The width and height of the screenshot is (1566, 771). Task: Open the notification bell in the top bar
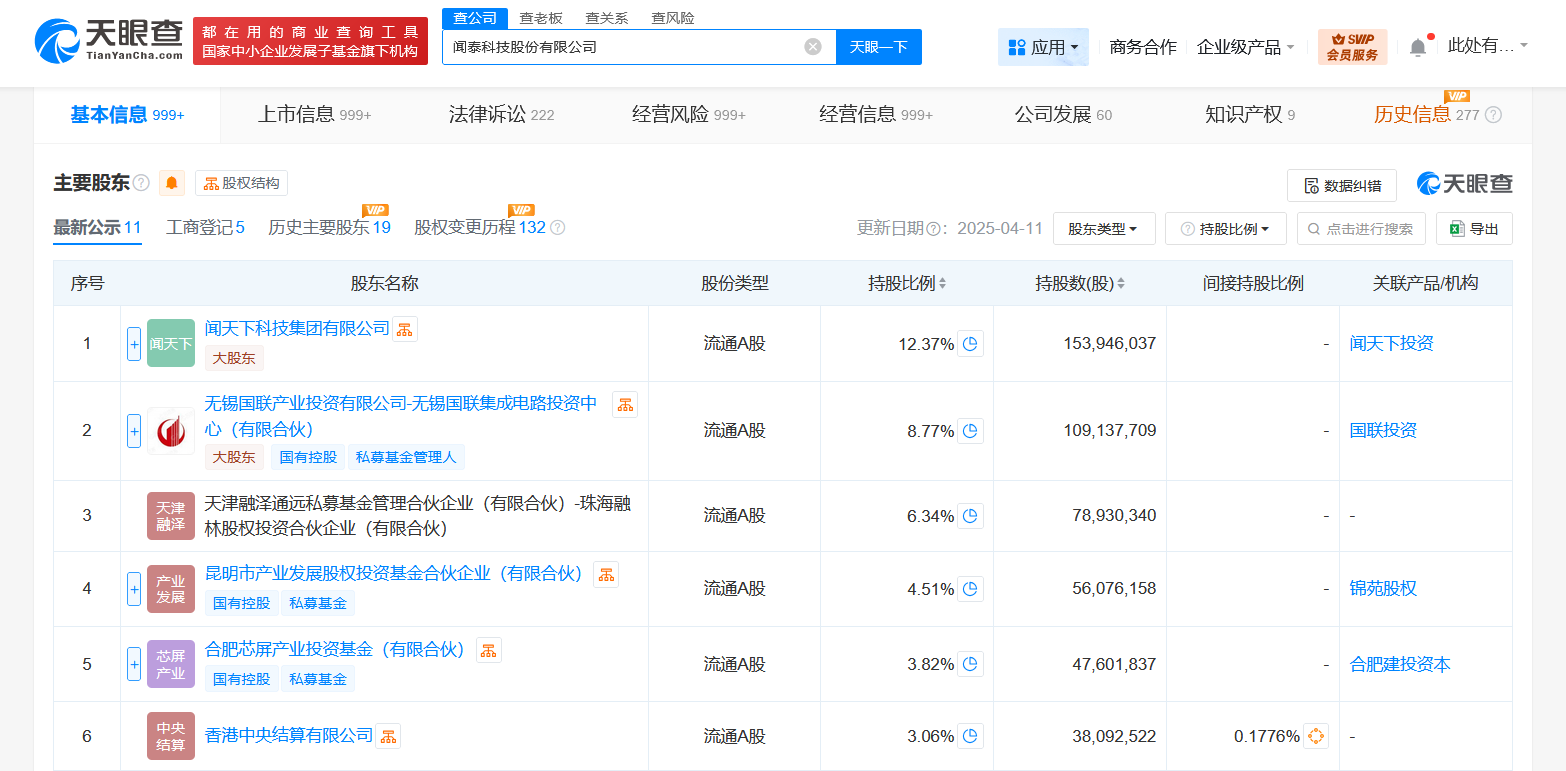(x=1418, y=46)
